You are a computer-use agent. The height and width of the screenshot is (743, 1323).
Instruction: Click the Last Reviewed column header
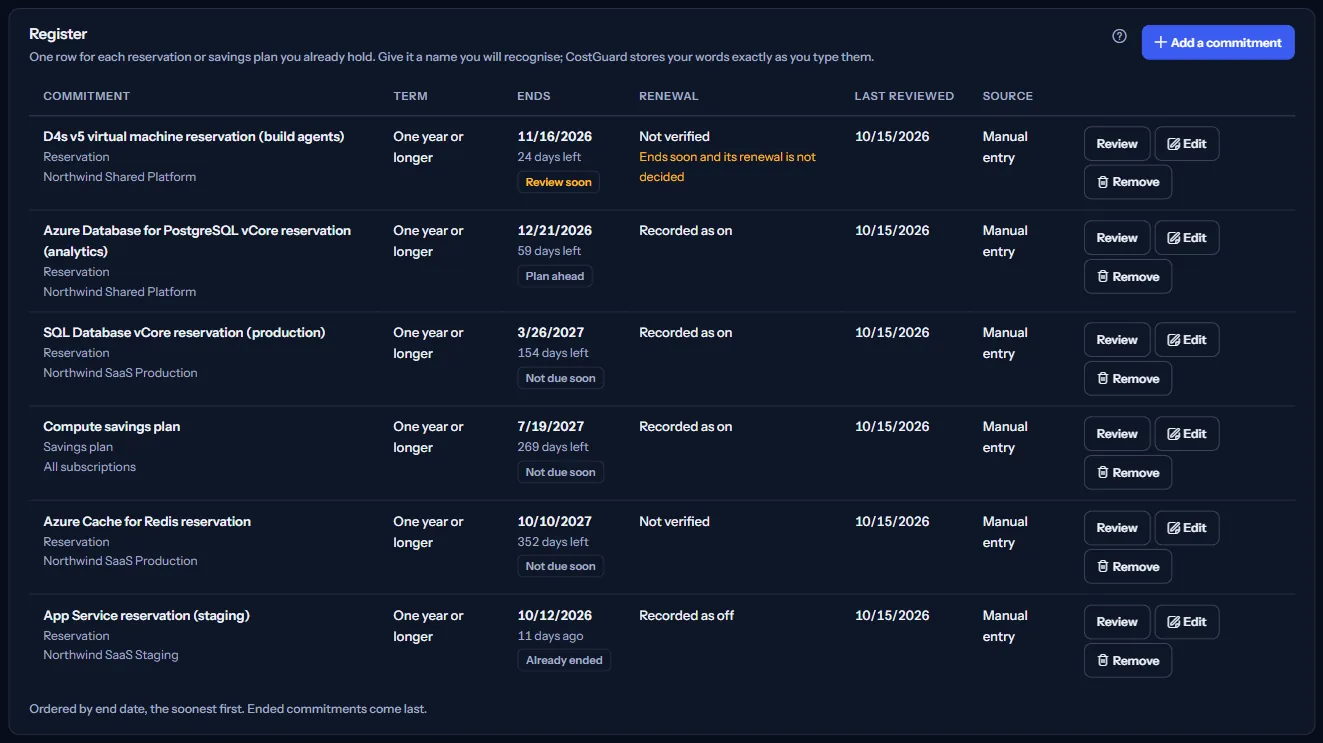pyautogui.click(x=904, y=96)
